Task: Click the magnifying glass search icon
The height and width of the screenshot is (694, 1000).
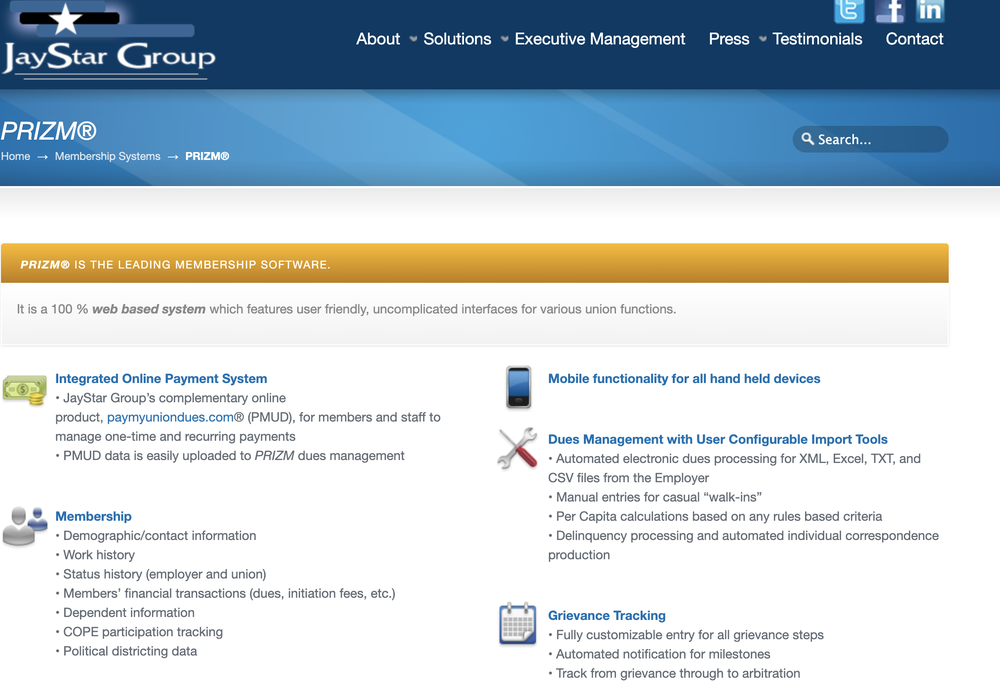Action: click(x=807, y=138)
